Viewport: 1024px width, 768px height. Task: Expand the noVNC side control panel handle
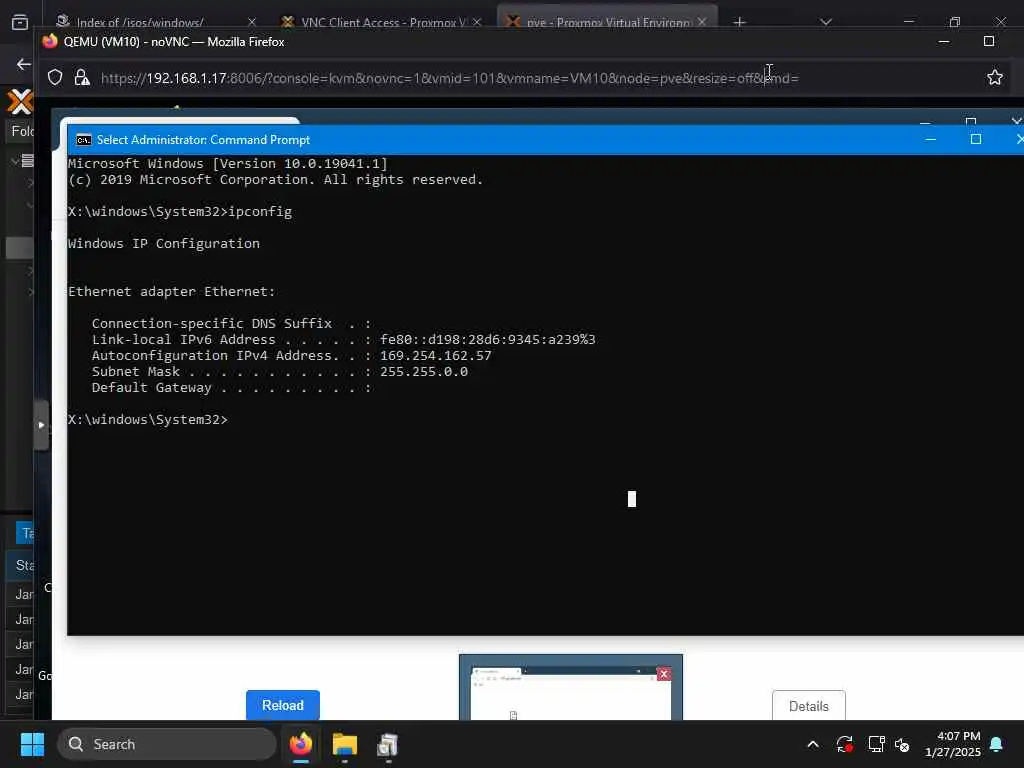41,425
